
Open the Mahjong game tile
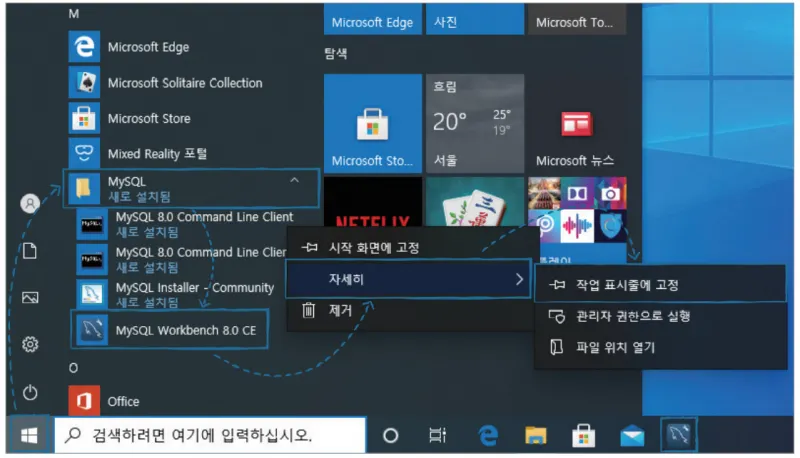(x=475, y=202)
